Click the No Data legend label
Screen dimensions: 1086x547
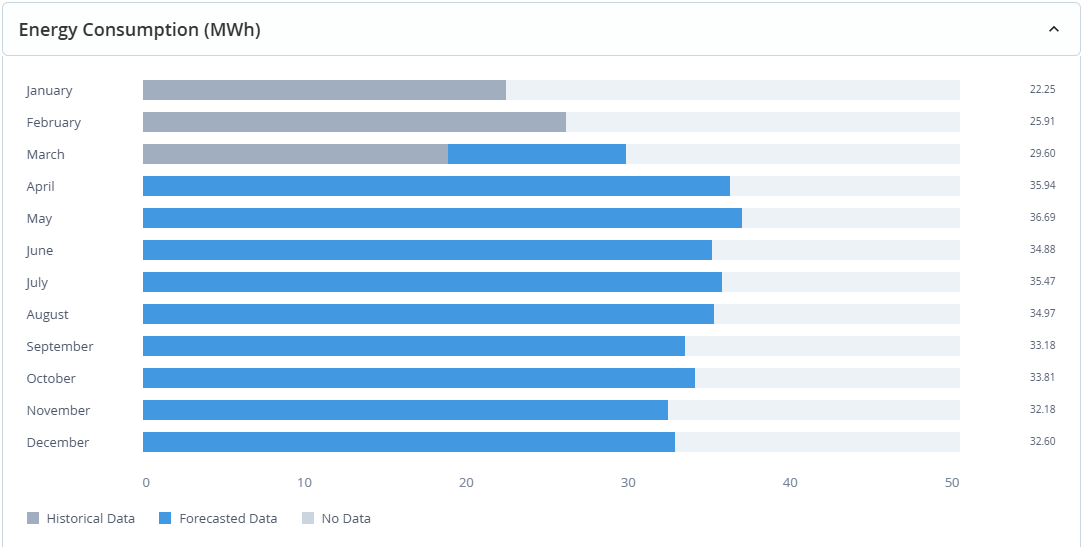tap(346, 518)
